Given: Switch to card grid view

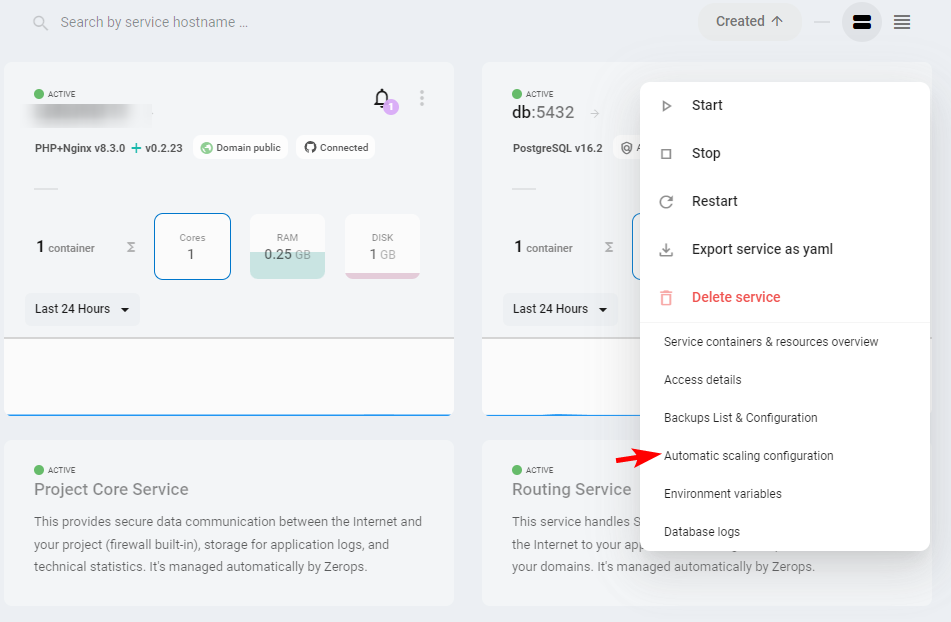Looking at the screenshot, I should 862,22.
